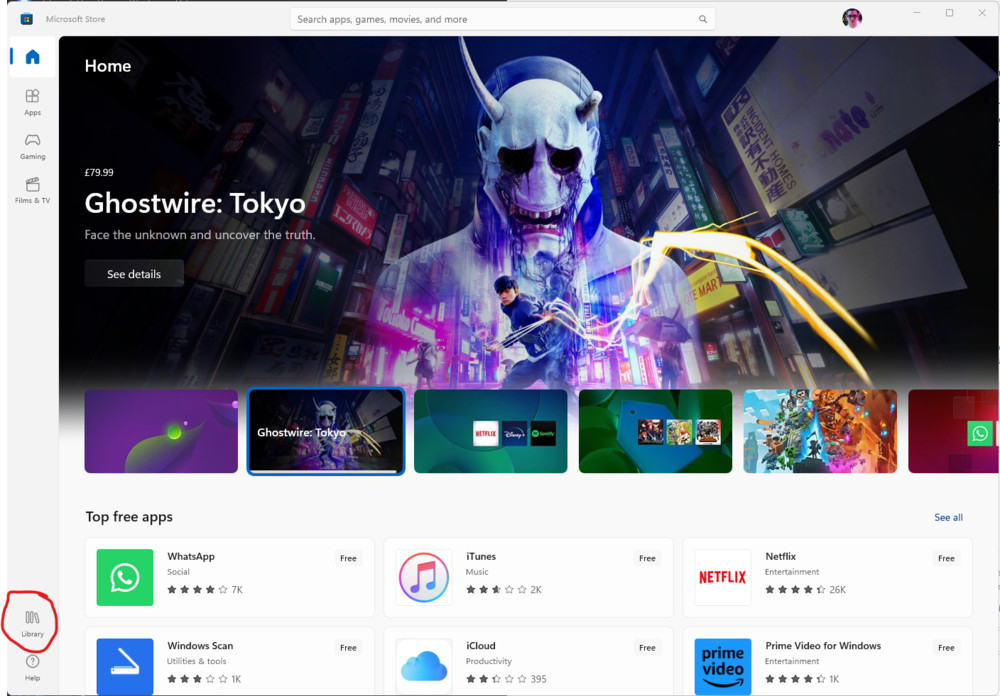This screenshot has height=696, width=1000.
Task: Open the Windows Scan app icon
Action: coord(125,667)
